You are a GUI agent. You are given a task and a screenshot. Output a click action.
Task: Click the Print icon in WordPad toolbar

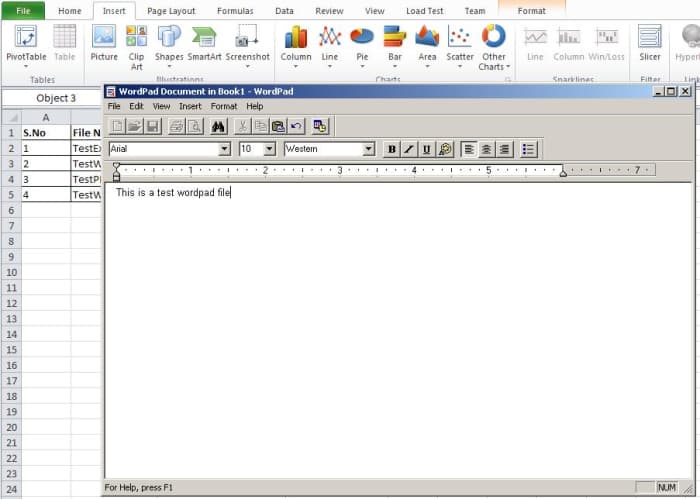click(177, 126)
